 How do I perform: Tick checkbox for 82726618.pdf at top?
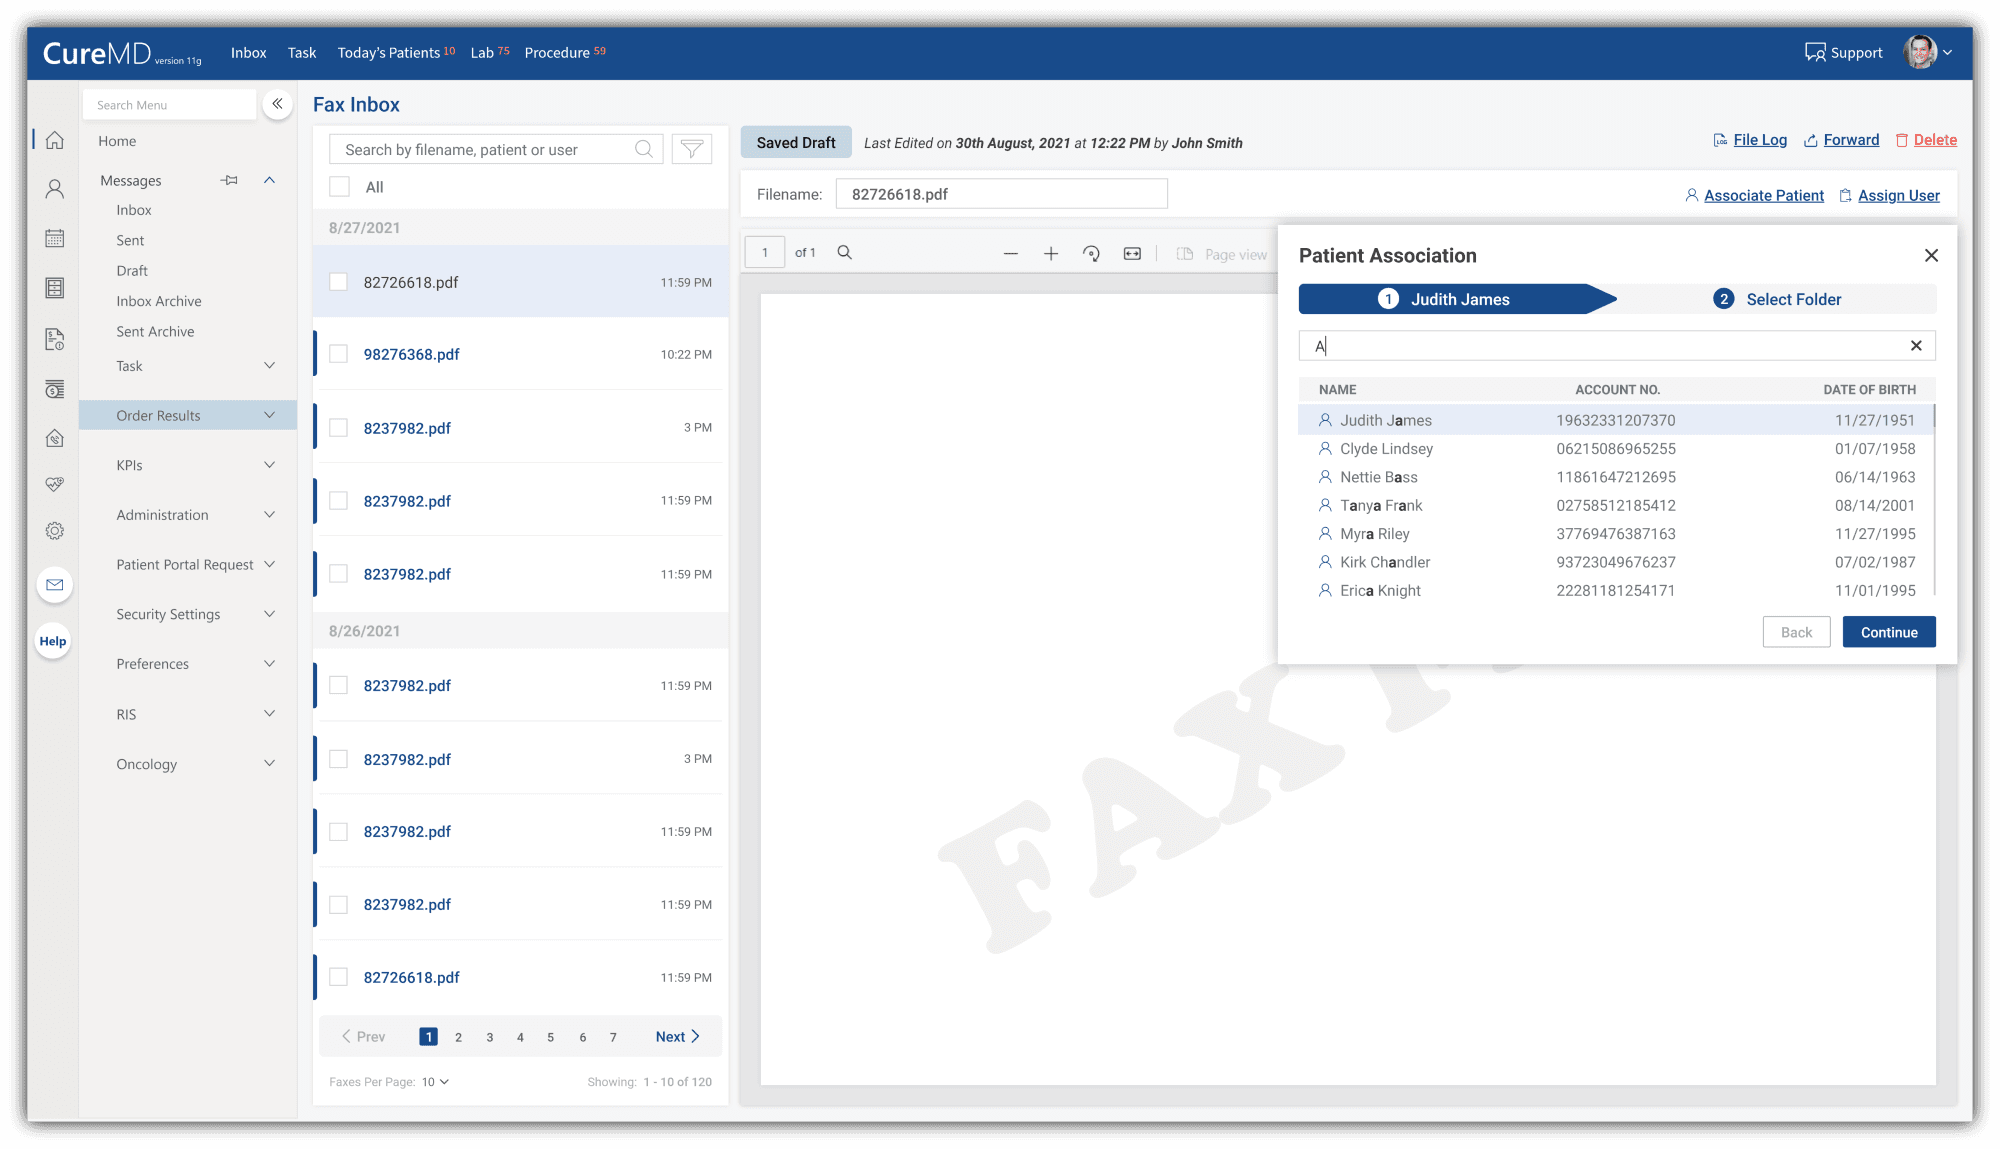[x=339, y=282]
